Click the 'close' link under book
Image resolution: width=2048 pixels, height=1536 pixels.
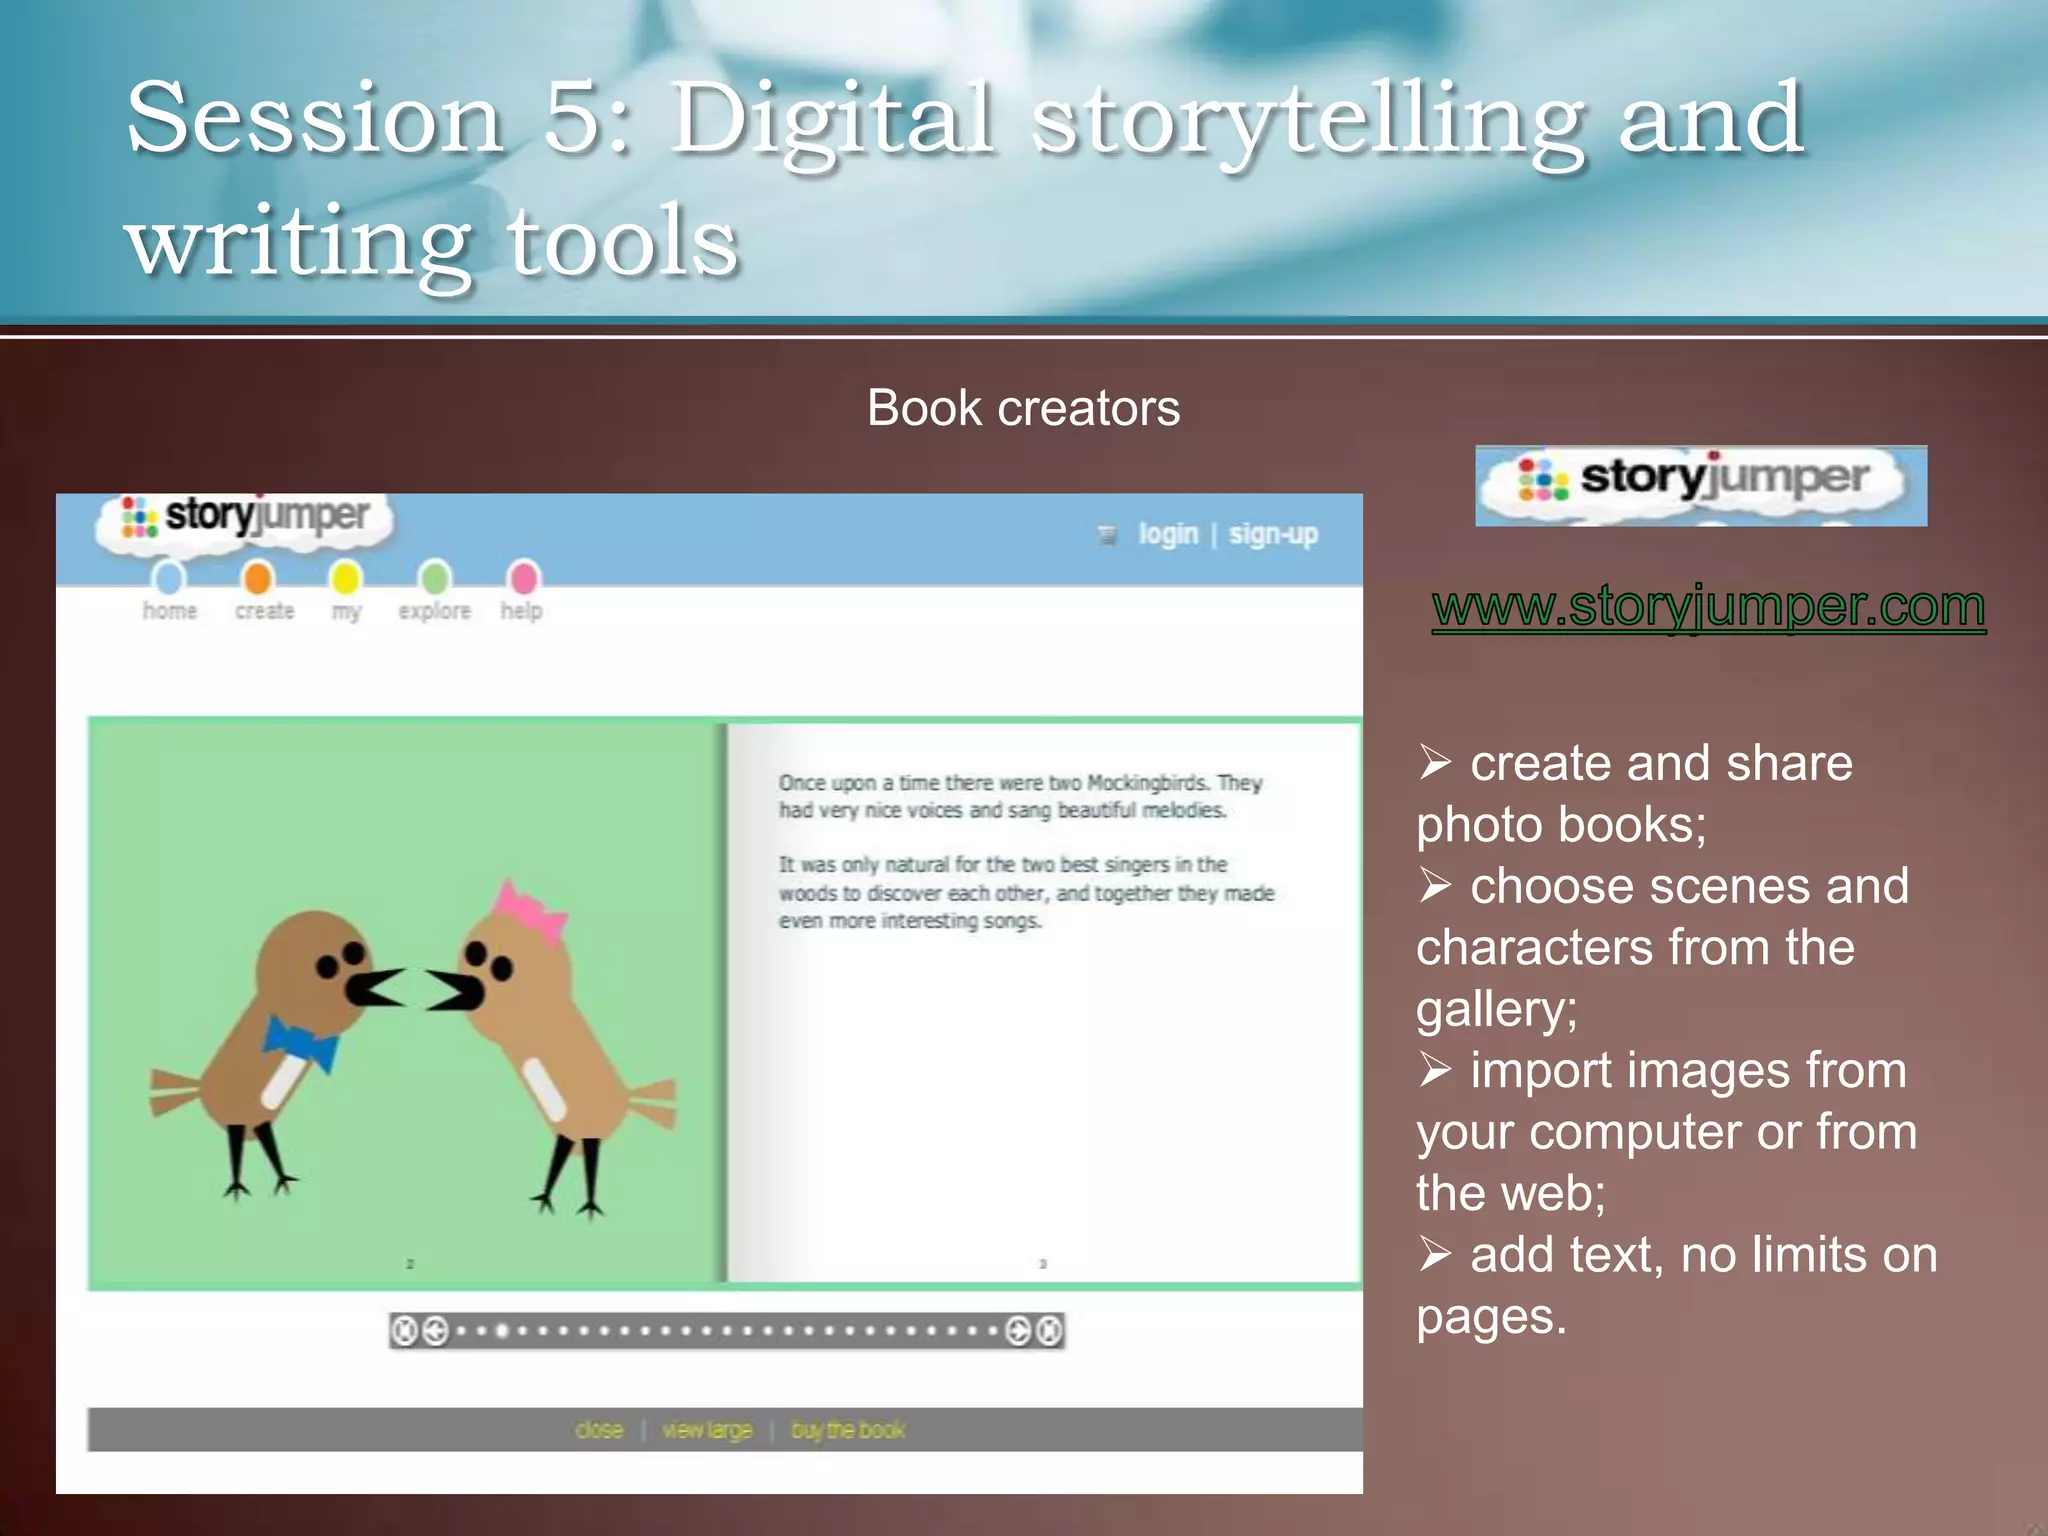click(599, 1430)
